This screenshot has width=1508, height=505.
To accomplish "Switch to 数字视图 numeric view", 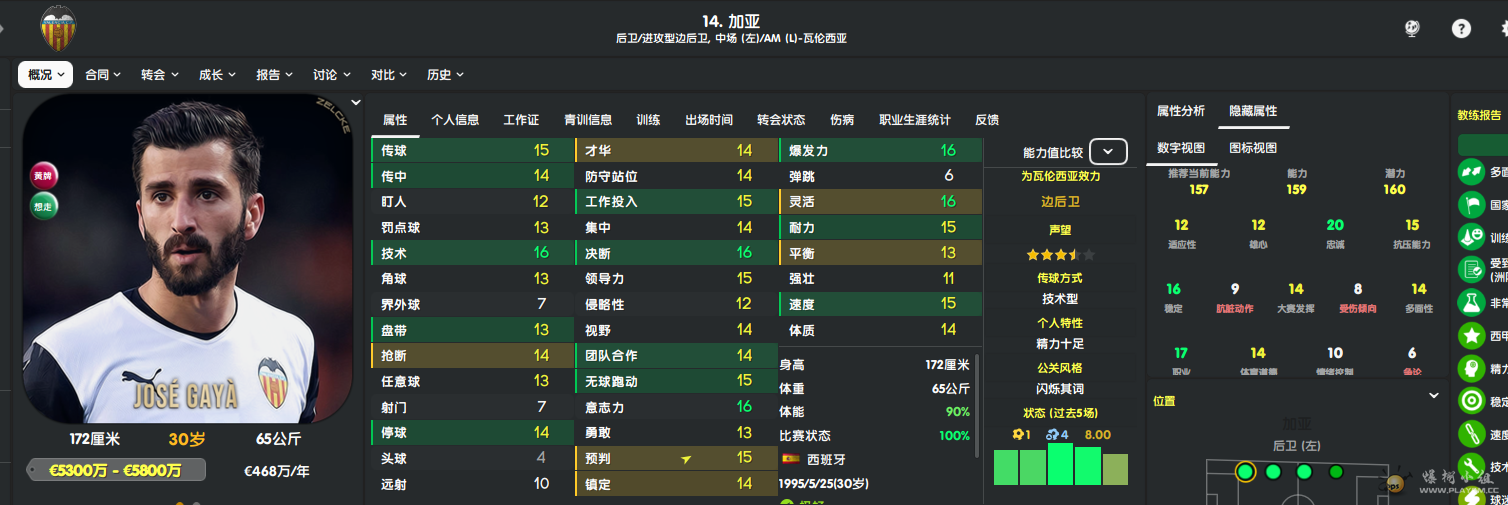I will tap(1180, 148).
